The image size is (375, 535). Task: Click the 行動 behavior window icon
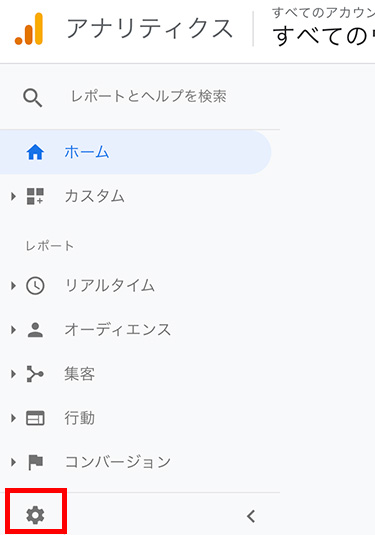pos(35,418)
